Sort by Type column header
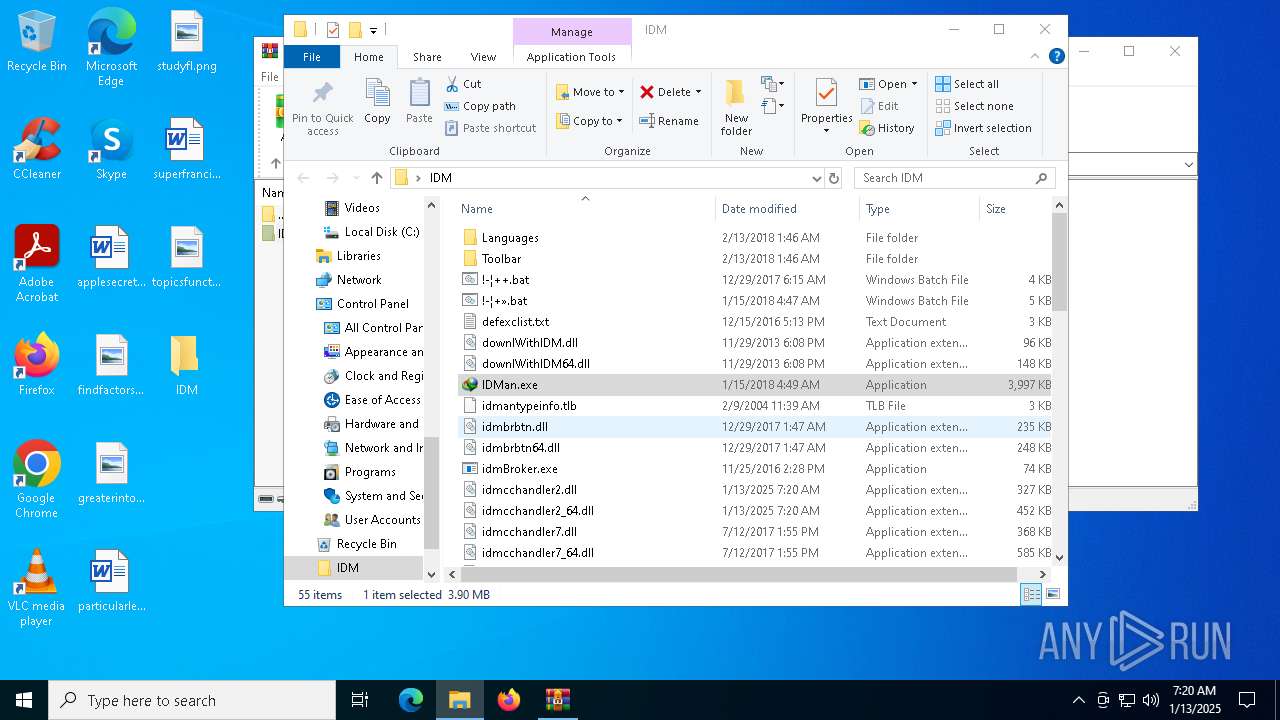The width and height of the screenshot is (1280, 720). pyautogui.click(x=919, y=208)
